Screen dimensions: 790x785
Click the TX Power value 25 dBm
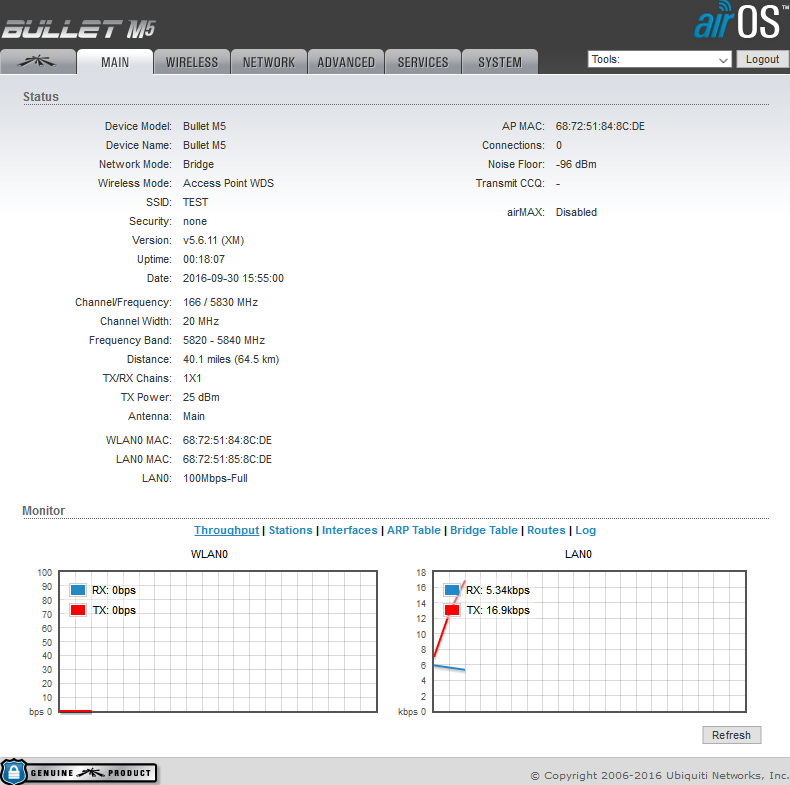(201, 397)
